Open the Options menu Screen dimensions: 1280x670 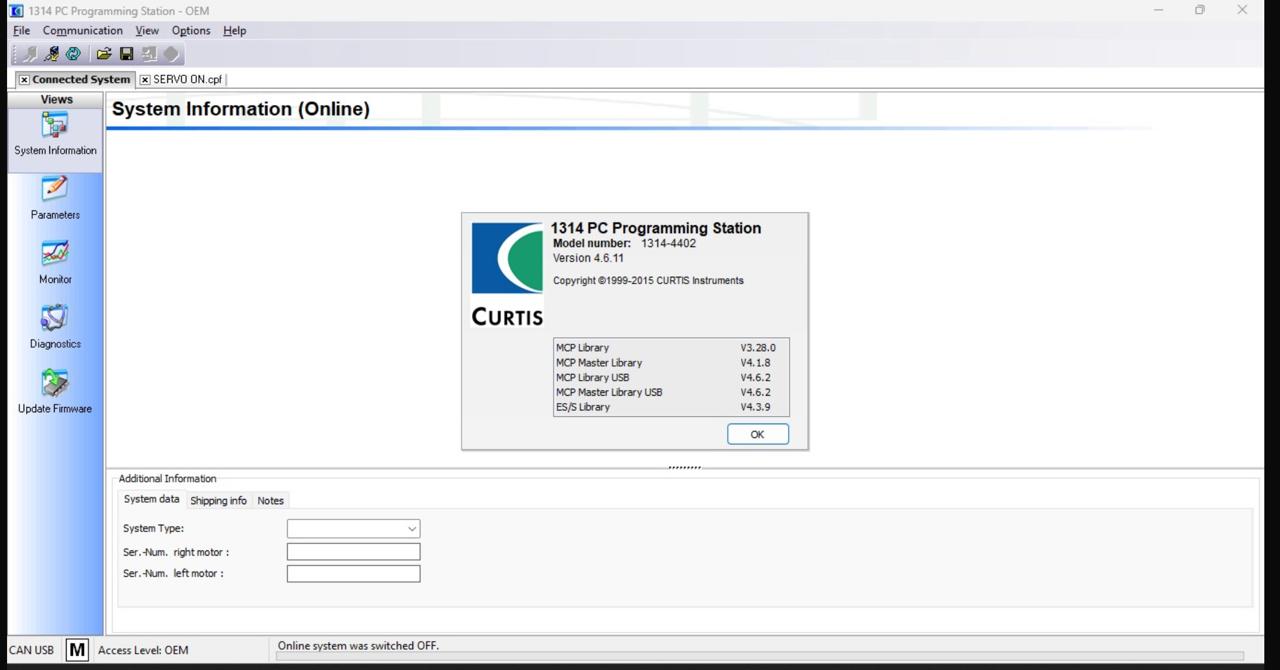coord(190,31)
